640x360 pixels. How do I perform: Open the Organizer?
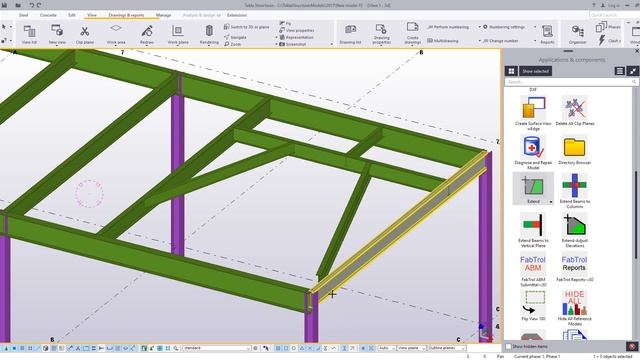coord(578,34)
